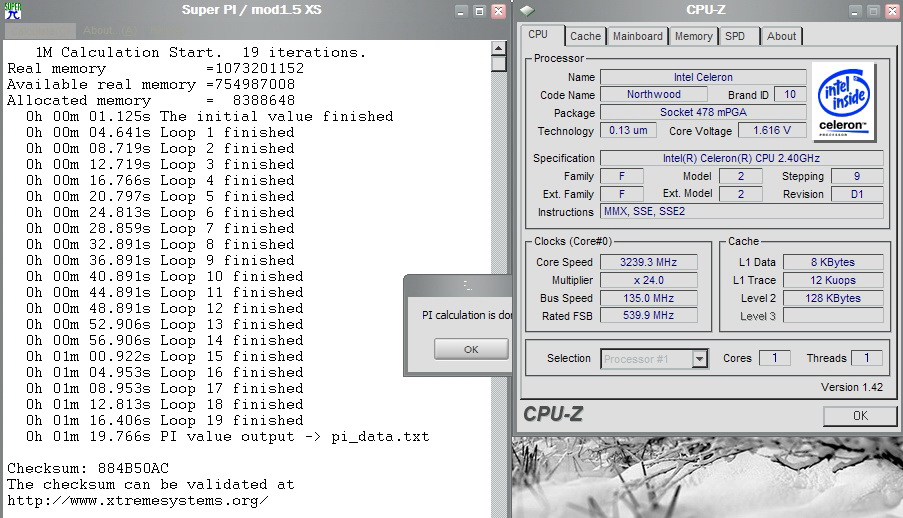Image resolution: width=903 pixels, height=518 pixels.
Task: Select the SPD tab
Action: coord(735,36)
